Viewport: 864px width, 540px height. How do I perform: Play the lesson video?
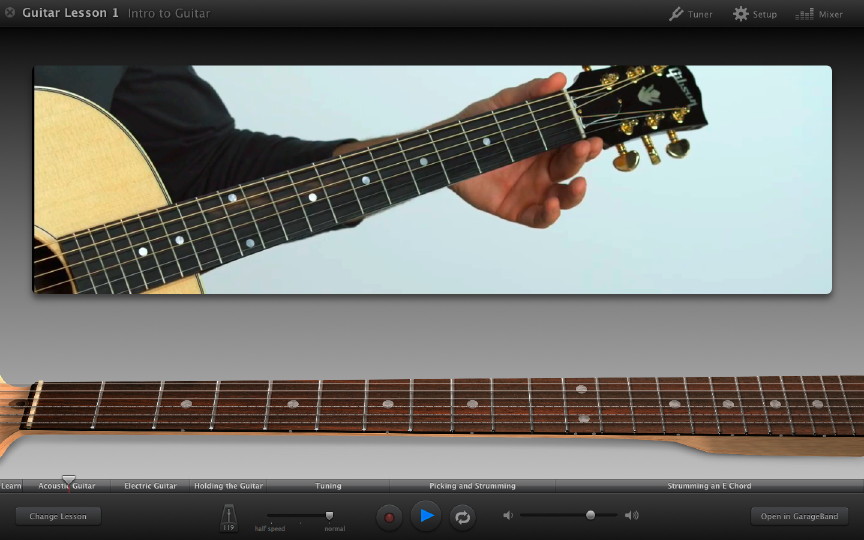pos(426,516)
